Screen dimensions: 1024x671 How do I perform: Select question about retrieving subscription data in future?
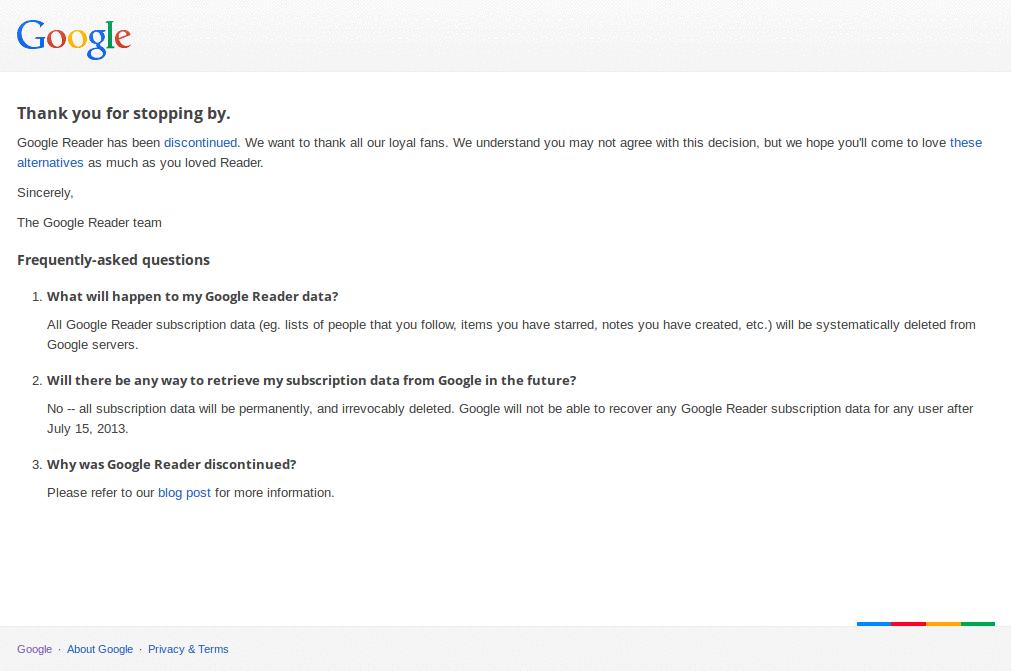tap(312, 380)
